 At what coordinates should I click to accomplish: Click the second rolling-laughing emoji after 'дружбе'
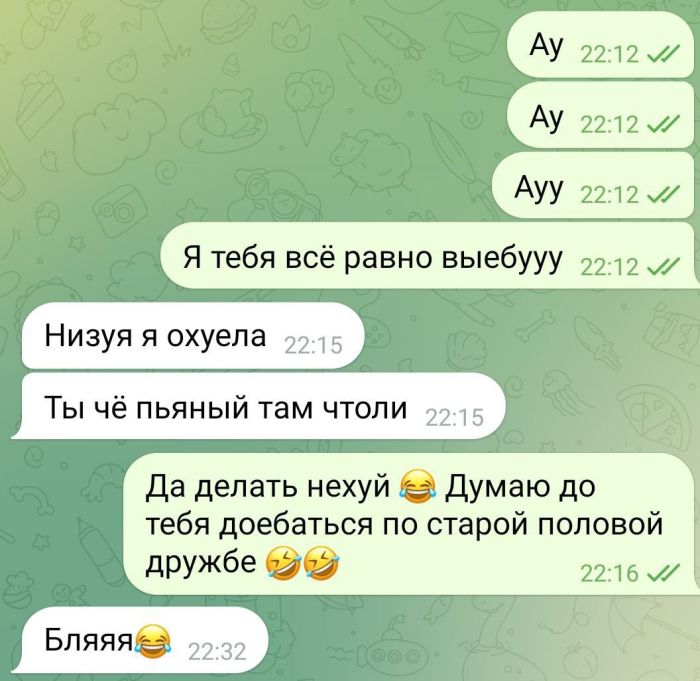[321, 561]
